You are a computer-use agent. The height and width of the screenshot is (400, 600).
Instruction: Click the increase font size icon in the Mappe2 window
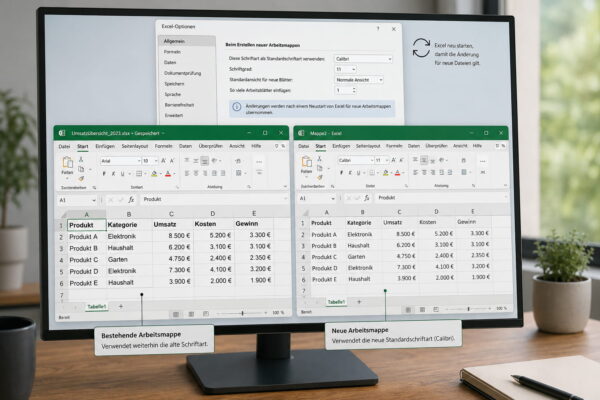pos(393,160)
